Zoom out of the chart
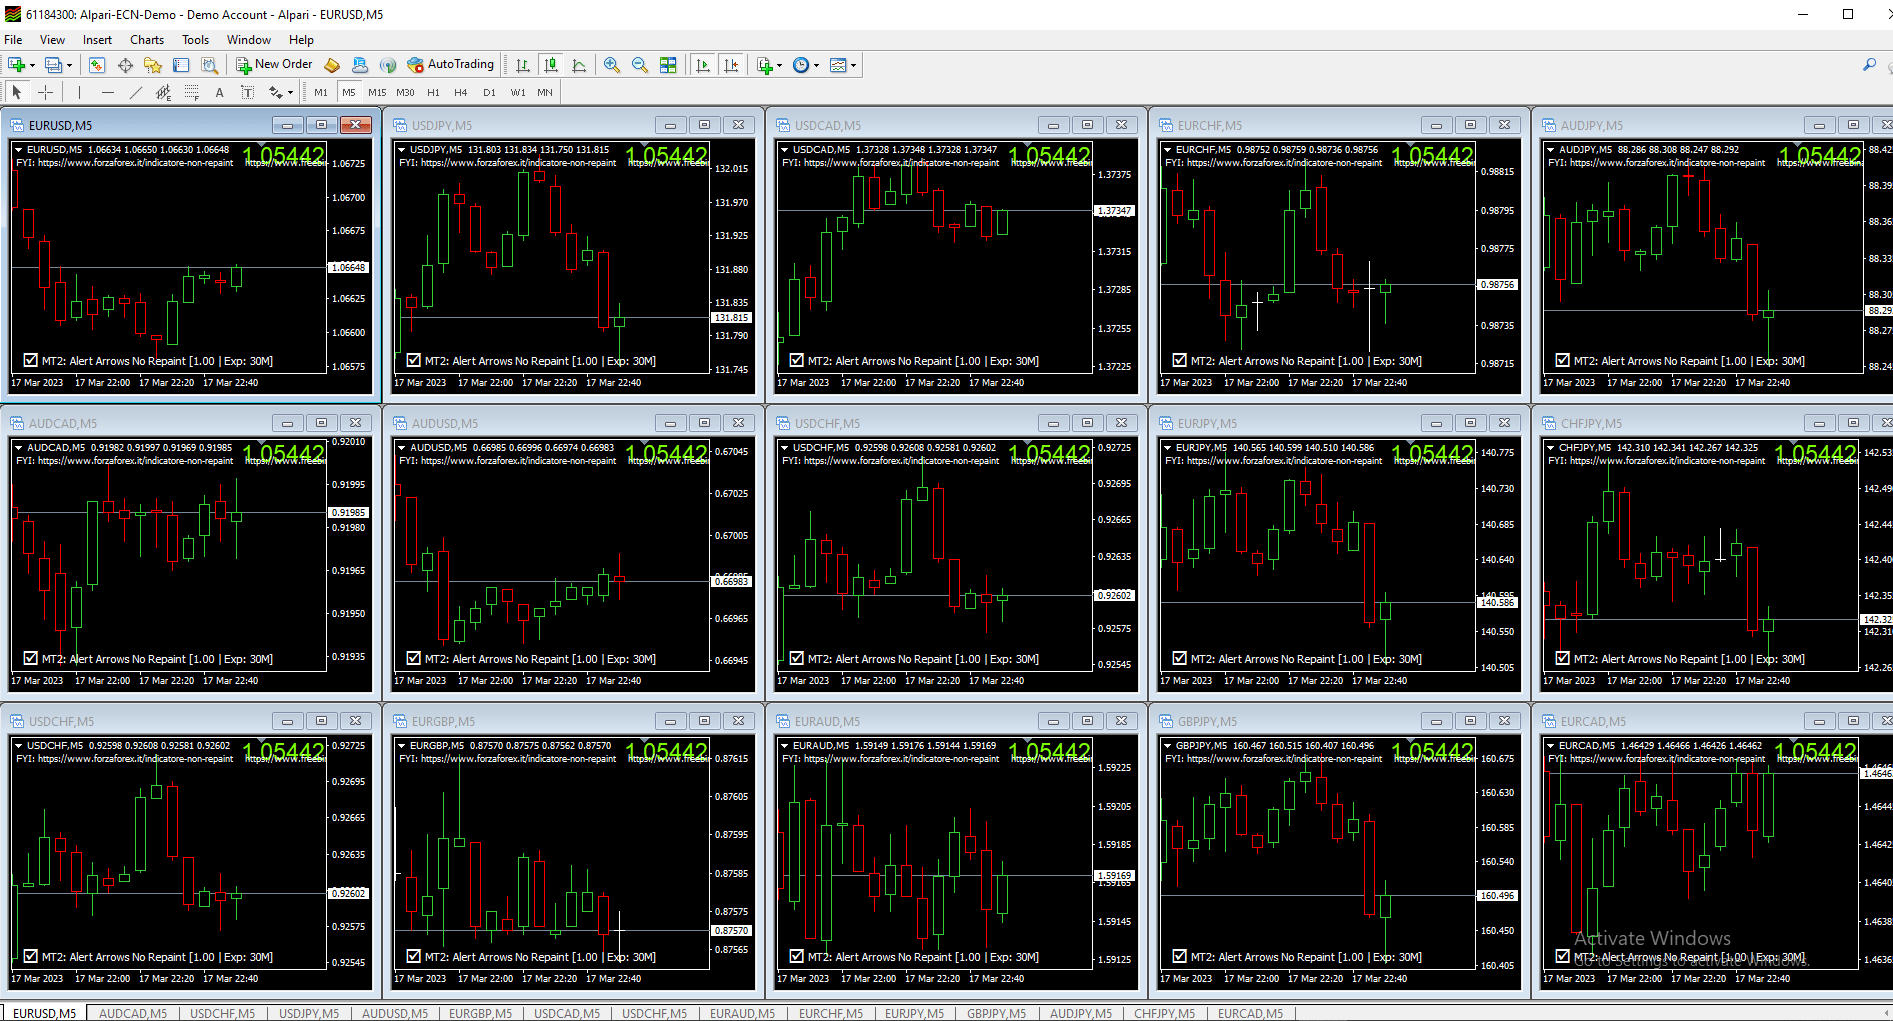This screenshot has width=1893, height=1021. coord(640,65)
